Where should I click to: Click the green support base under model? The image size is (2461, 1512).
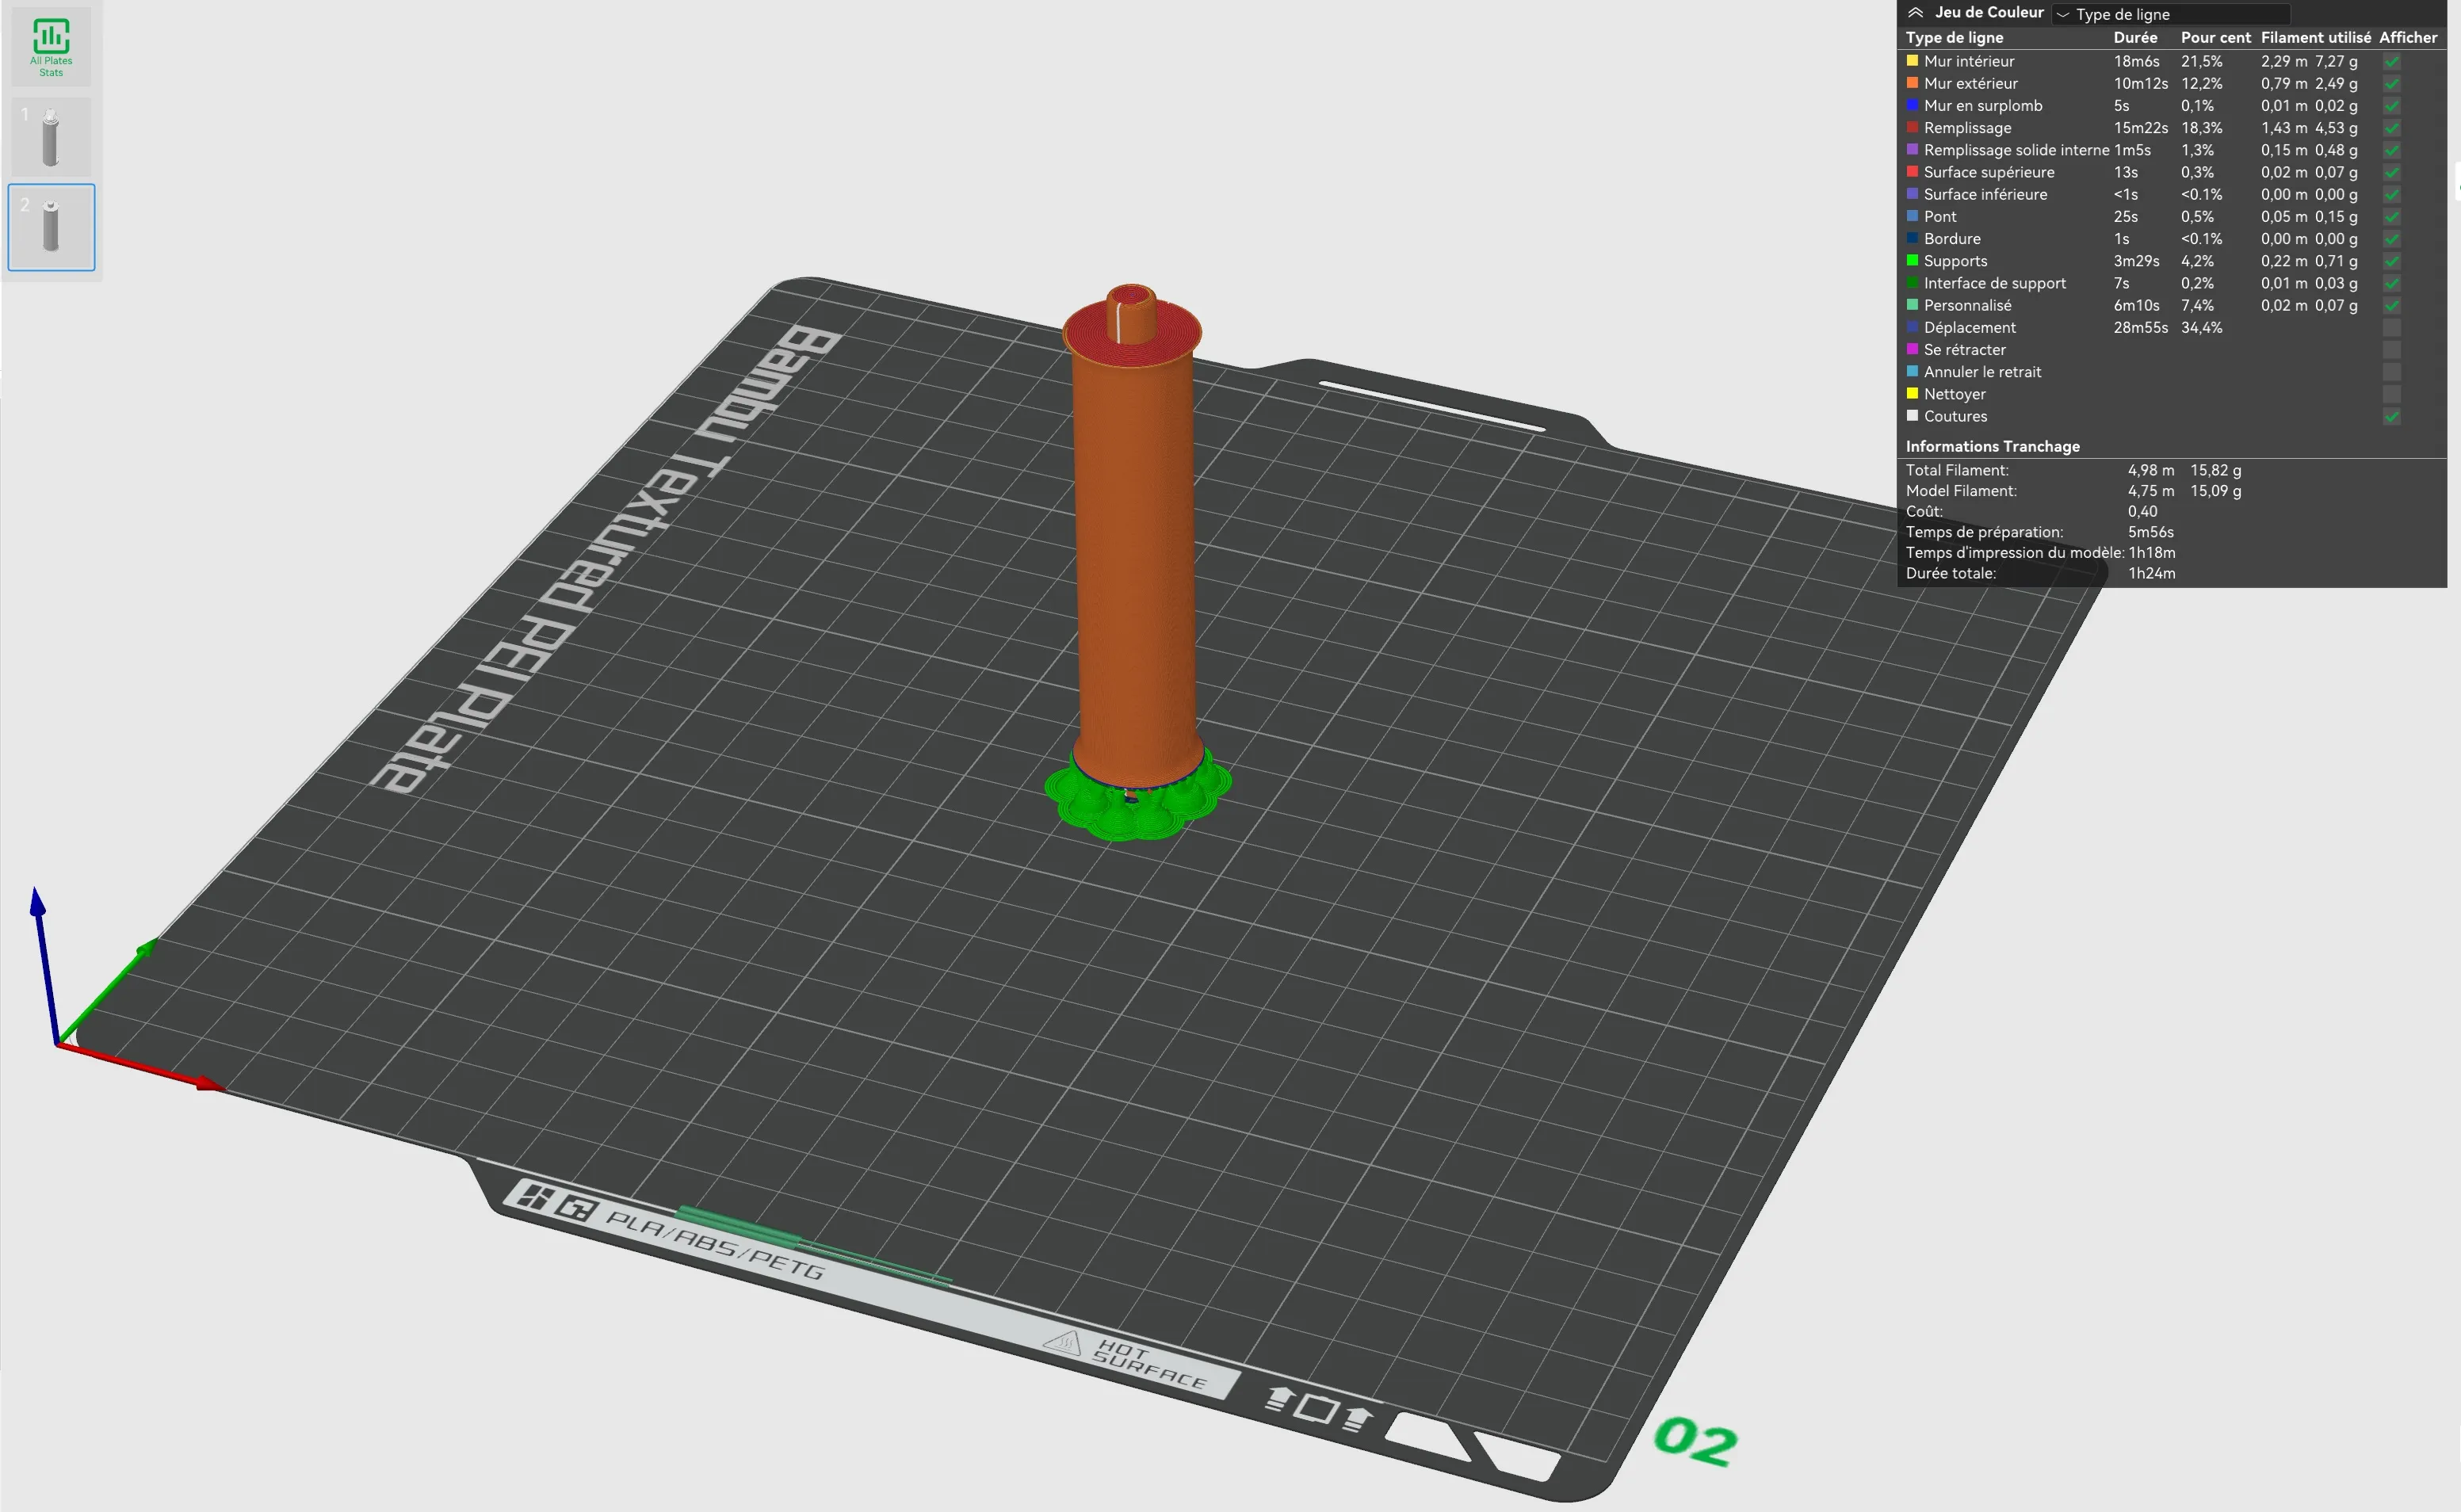[x=1138, y=805]
